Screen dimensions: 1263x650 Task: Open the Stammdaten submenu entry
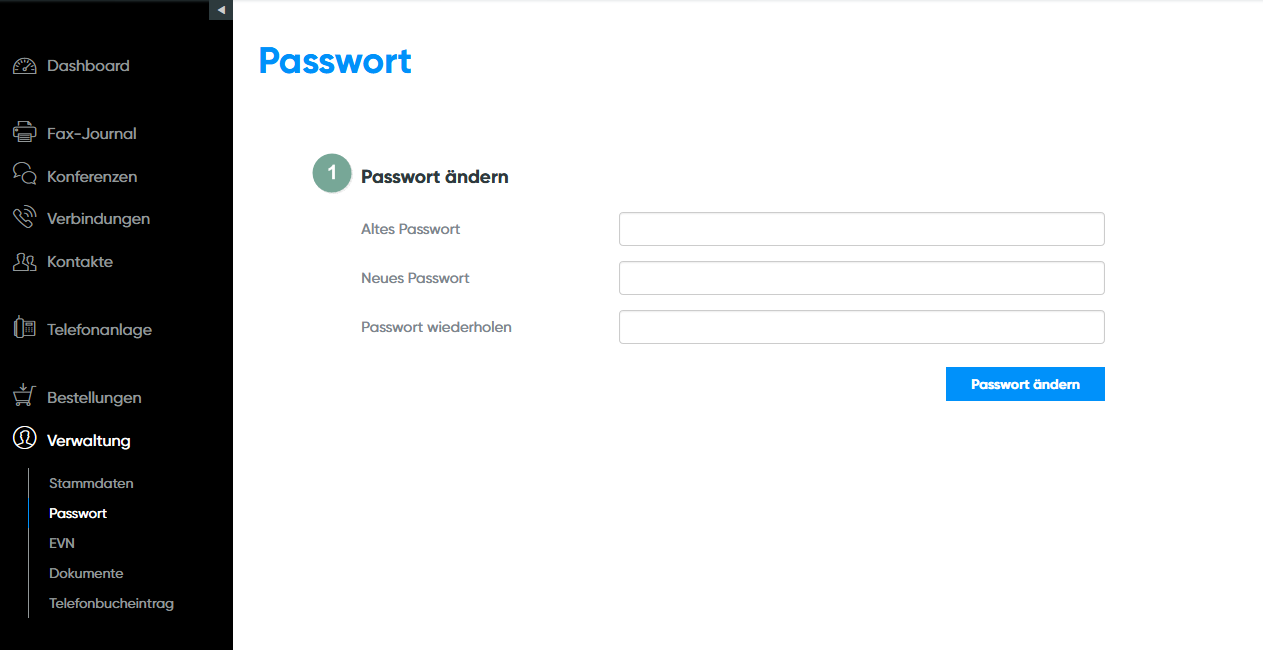click(x=91, y=483)
